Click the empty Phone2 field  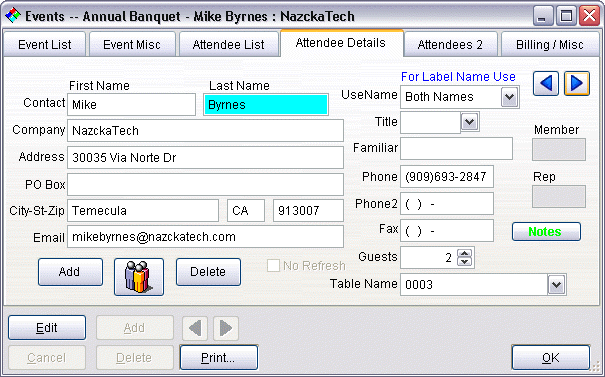point(447,203)
